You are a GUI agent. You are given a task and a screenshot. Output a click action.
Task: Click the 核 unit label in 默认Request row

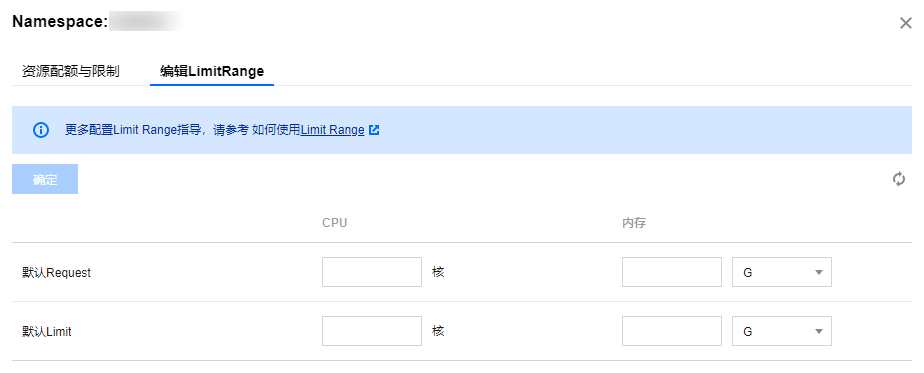point(438,272)
